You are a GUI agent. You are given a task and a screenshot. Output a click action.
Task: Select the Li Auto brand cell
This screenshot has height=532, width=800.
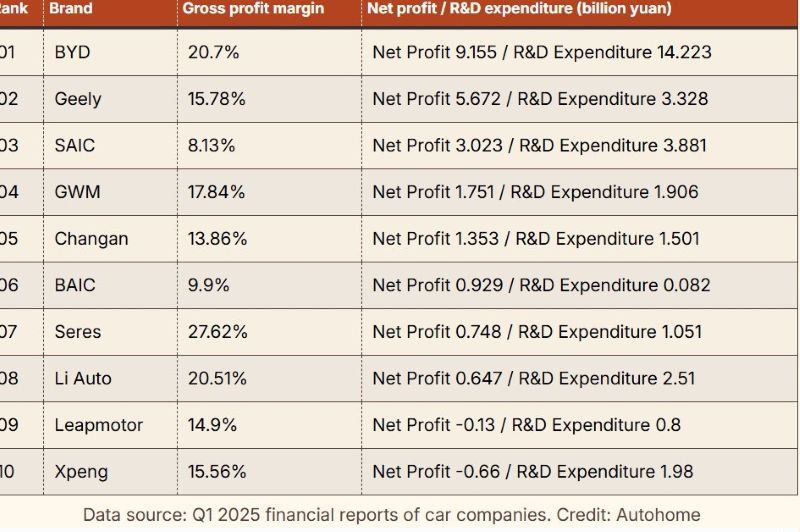[x=83, y=378]
